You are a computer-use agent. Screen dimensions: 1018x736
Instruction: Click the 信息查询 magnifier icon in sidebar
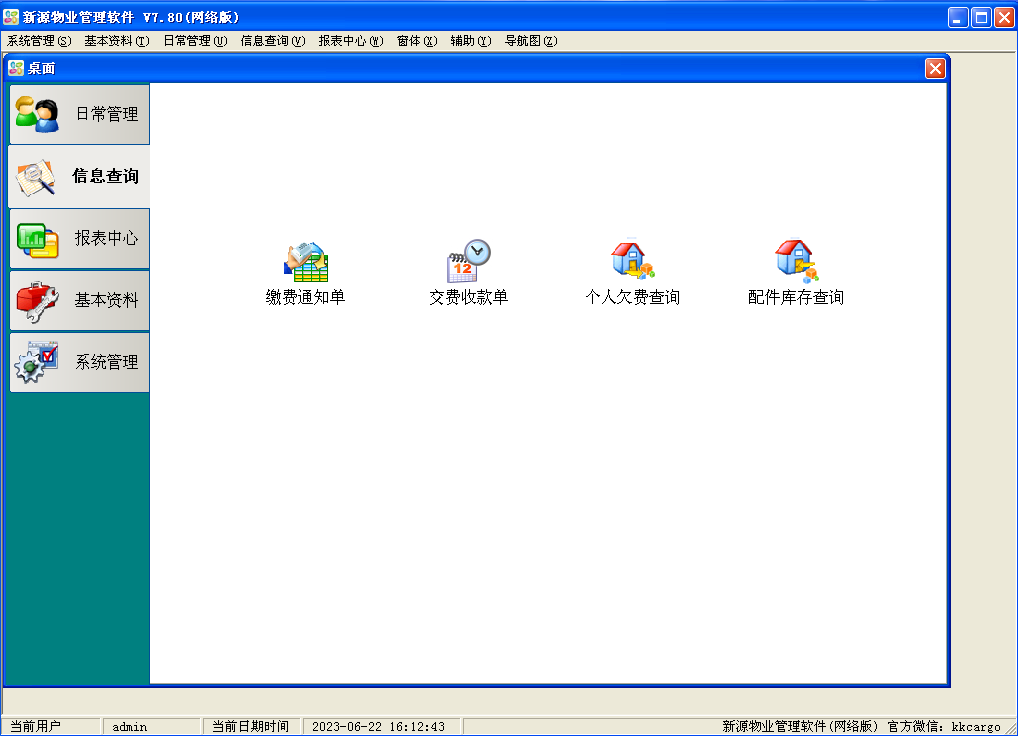pyautogui.click(x=36, y=177)
